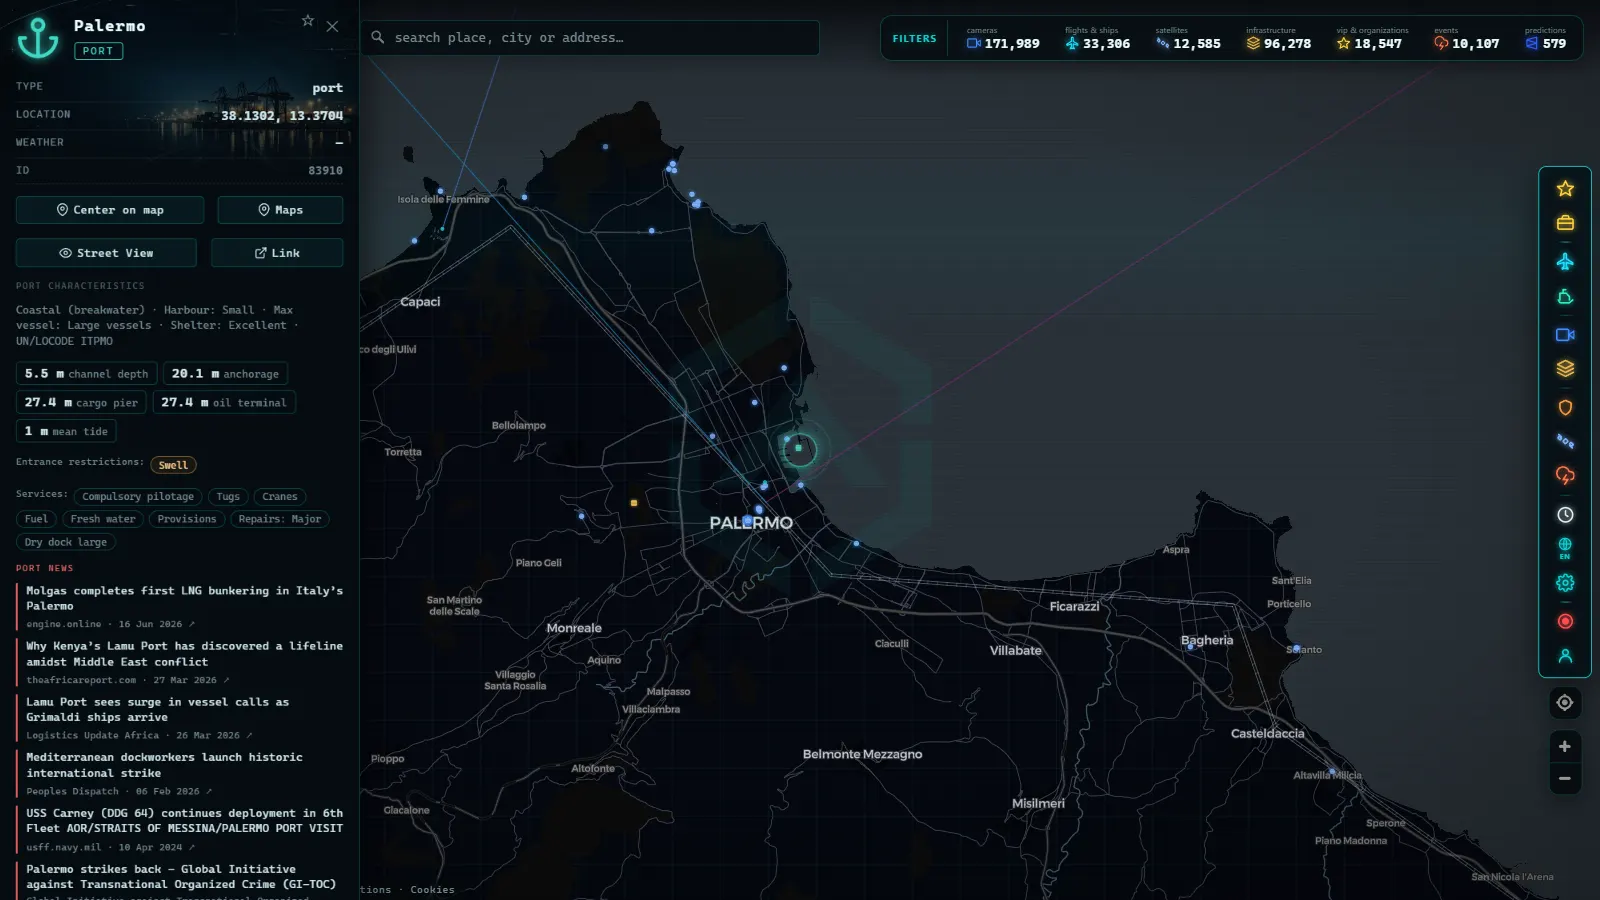This screenshot has width=1600, height=900.
Task: Toggle the cameras filter showing 171,989
Action: tap(1003, 38)
